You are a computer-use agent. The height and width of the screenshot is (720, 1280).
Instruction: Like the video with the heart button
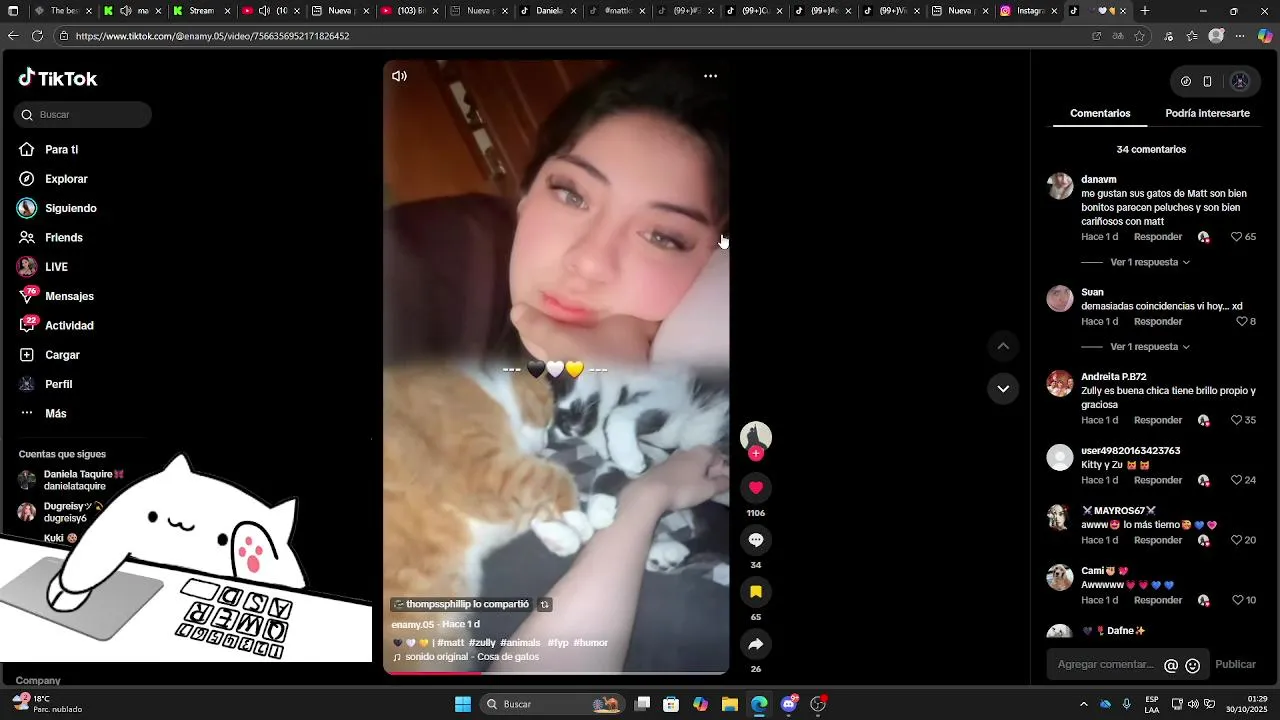[x=756, y=488]
